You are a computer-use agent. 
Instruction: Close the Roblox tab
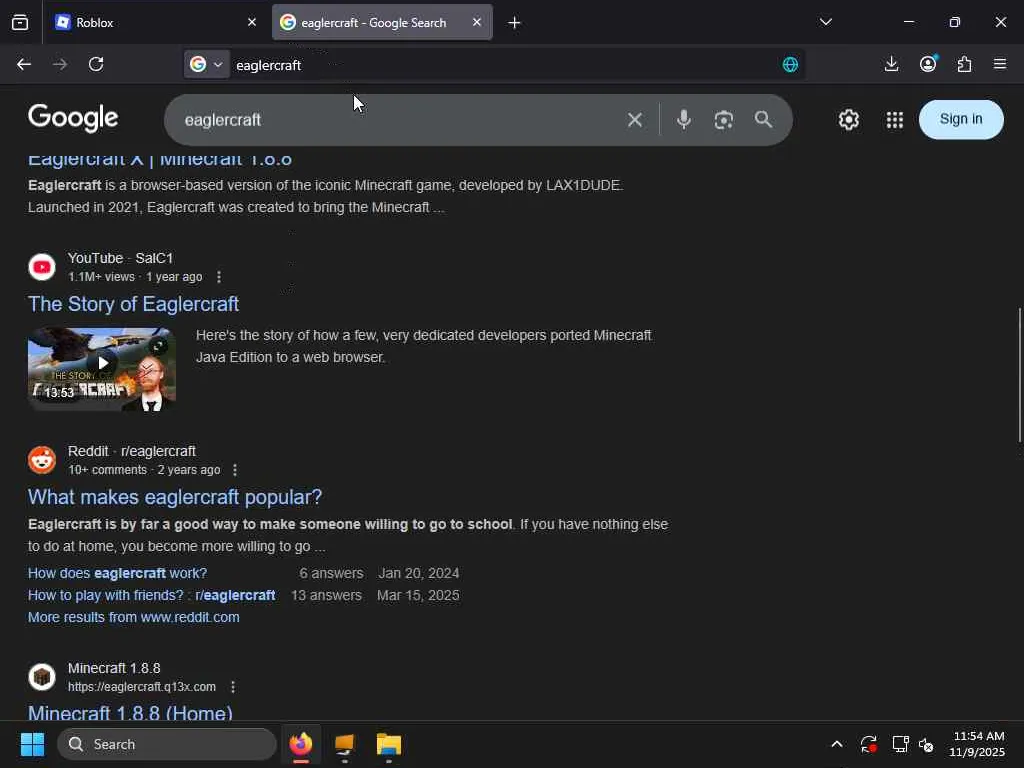[251, 22]
